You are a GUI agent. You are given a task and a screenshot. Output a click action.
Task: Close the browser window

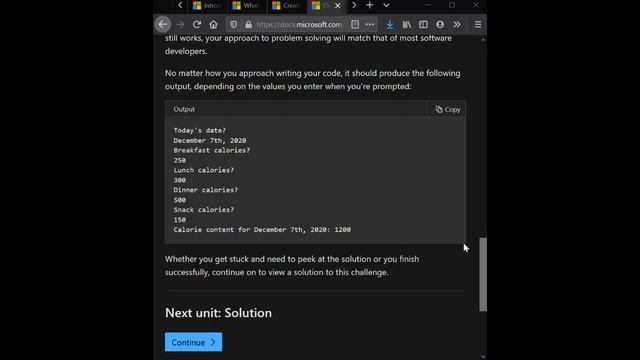[x=476, y=5]
